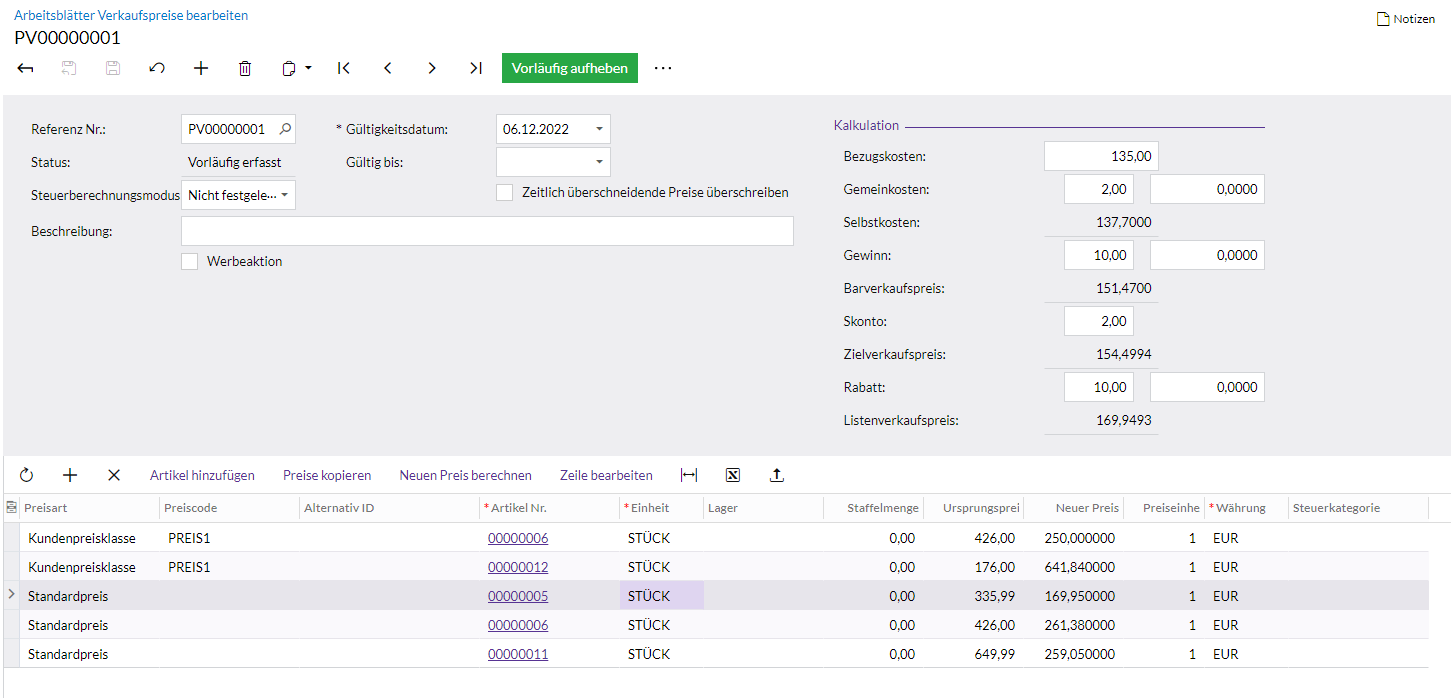This screenshot has width=1451, height=698.
Task: Click the undo icon in toolbar
Action: tap(157, 68)
